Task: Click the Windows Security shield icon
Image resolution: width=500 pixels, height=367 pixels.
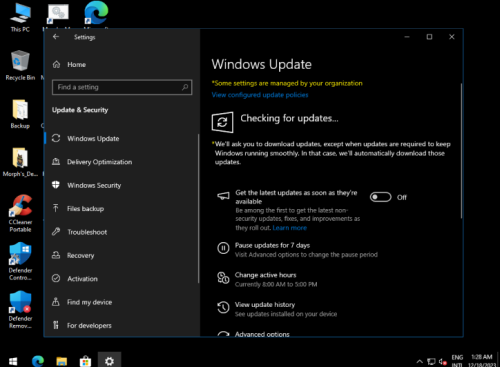Action: tap(56, 185)
